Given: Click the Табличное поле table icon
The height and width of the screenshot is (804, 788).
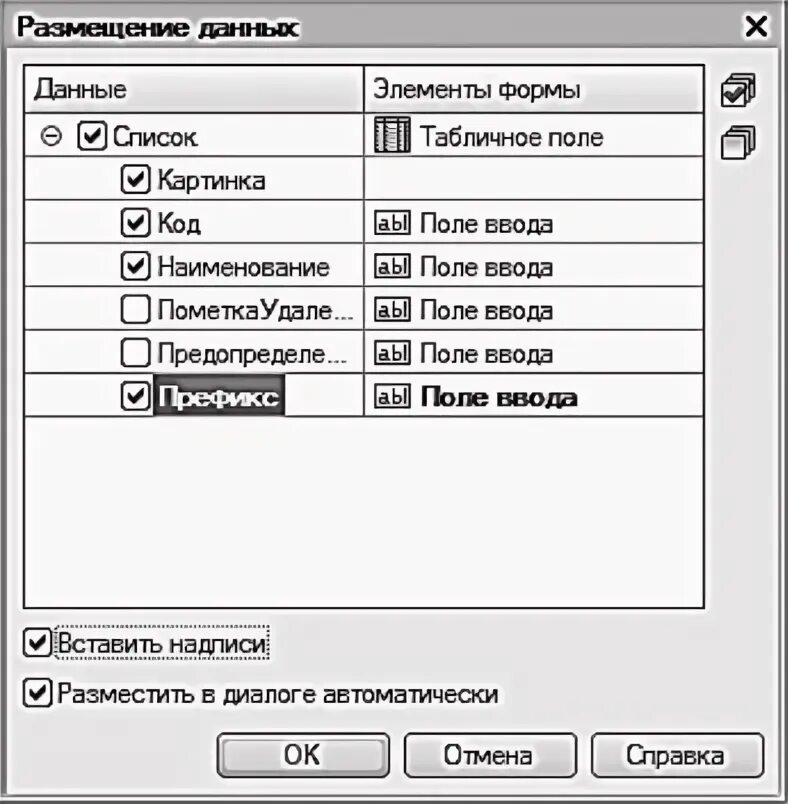Looking at the screenshot, I should click(x=392, y=135).
